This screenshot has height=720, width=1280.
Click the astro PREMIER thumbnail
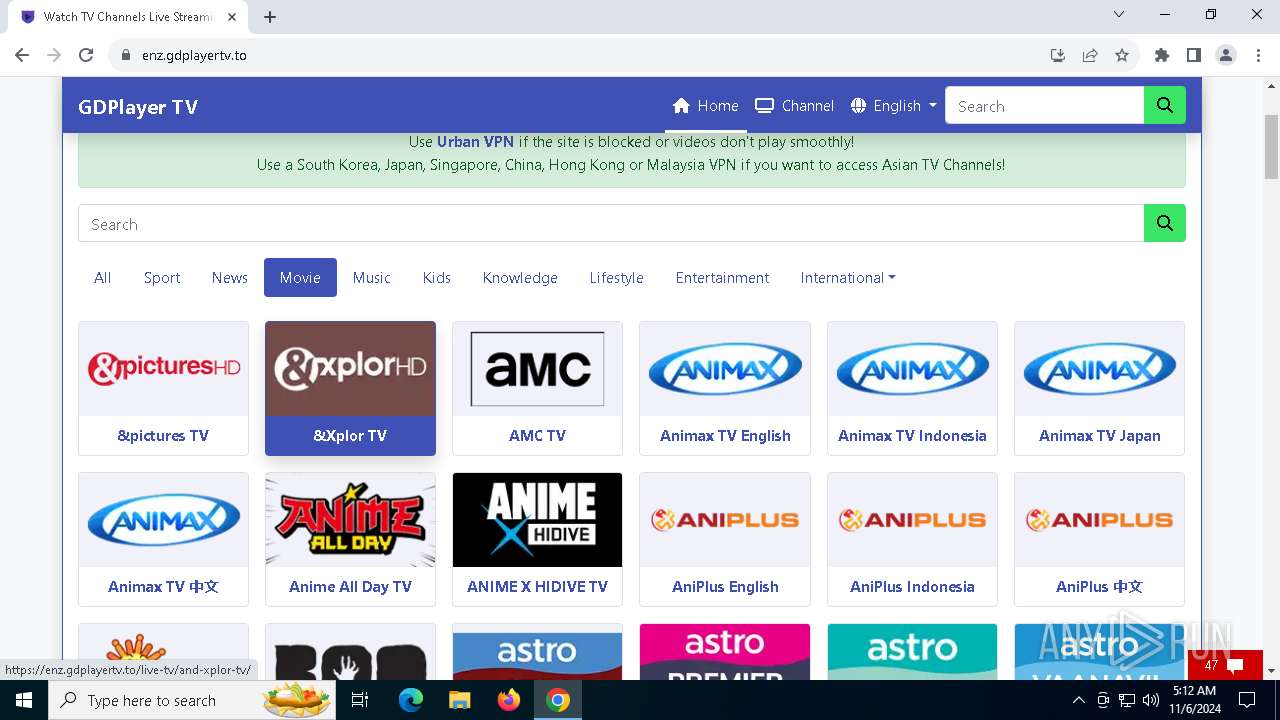click(725, 652)
